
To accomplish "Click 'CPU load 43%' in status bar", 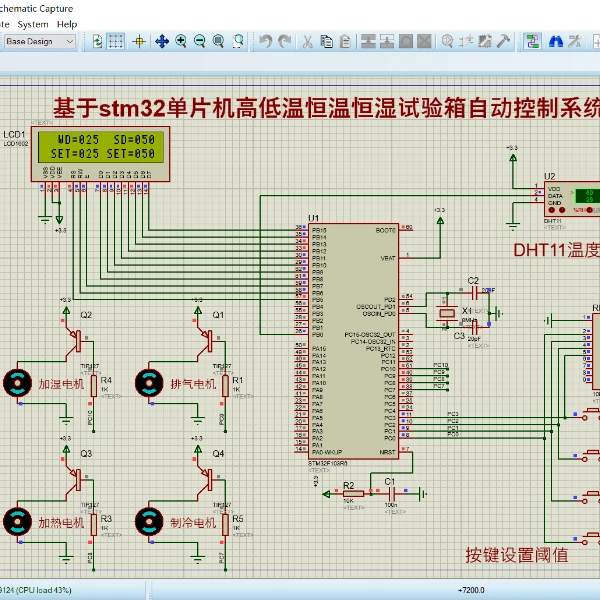I will (x=44, y=590).
